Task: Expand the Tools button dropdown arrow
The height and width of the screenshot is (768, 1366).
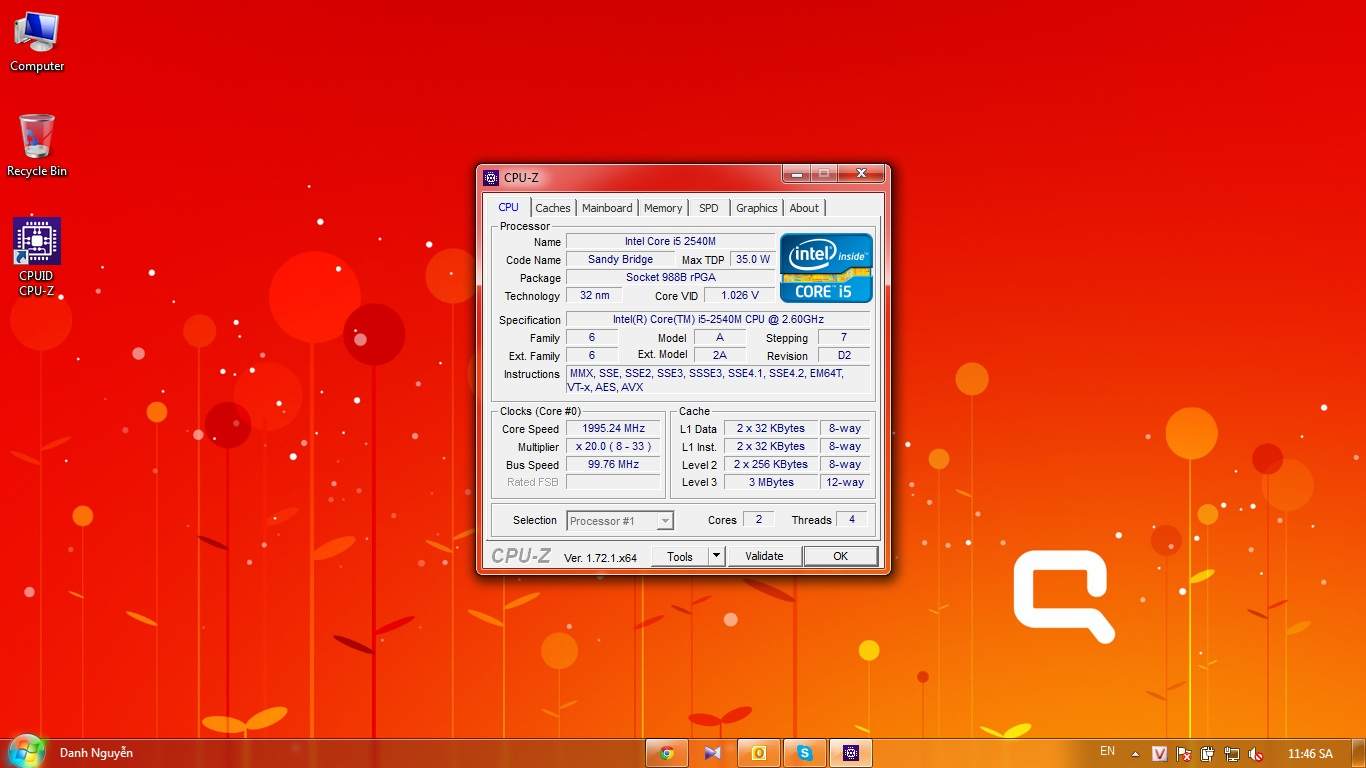Action: coord(716,556)
